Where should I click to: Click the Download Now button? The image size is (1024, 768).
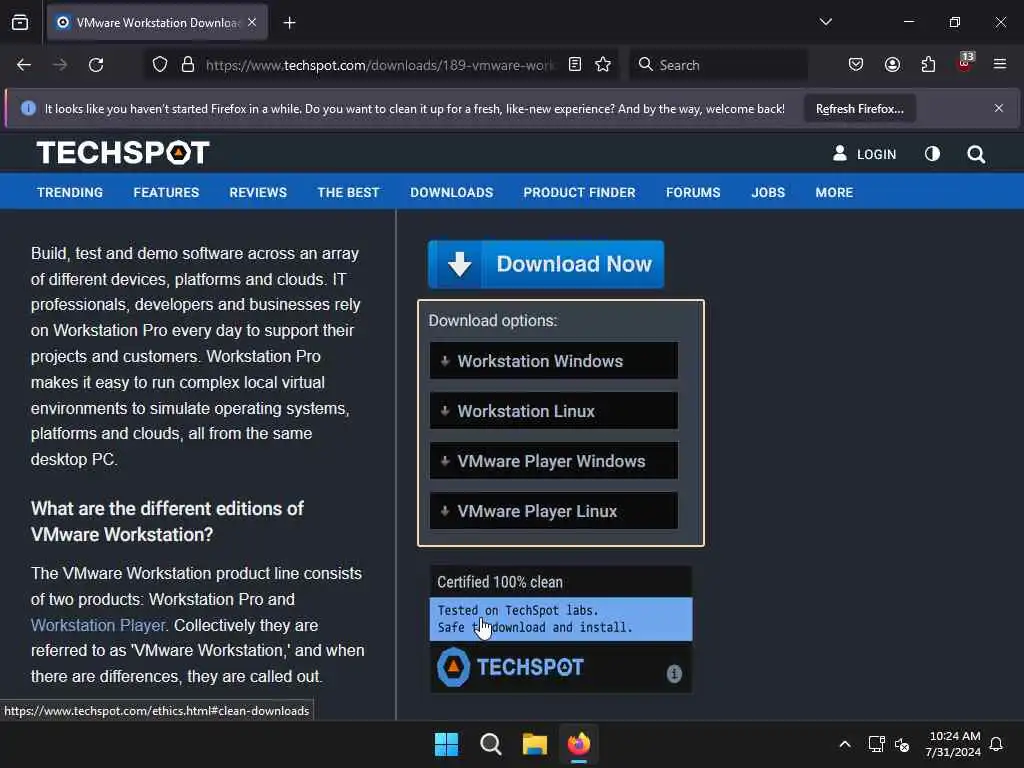(x=546, y=264)
